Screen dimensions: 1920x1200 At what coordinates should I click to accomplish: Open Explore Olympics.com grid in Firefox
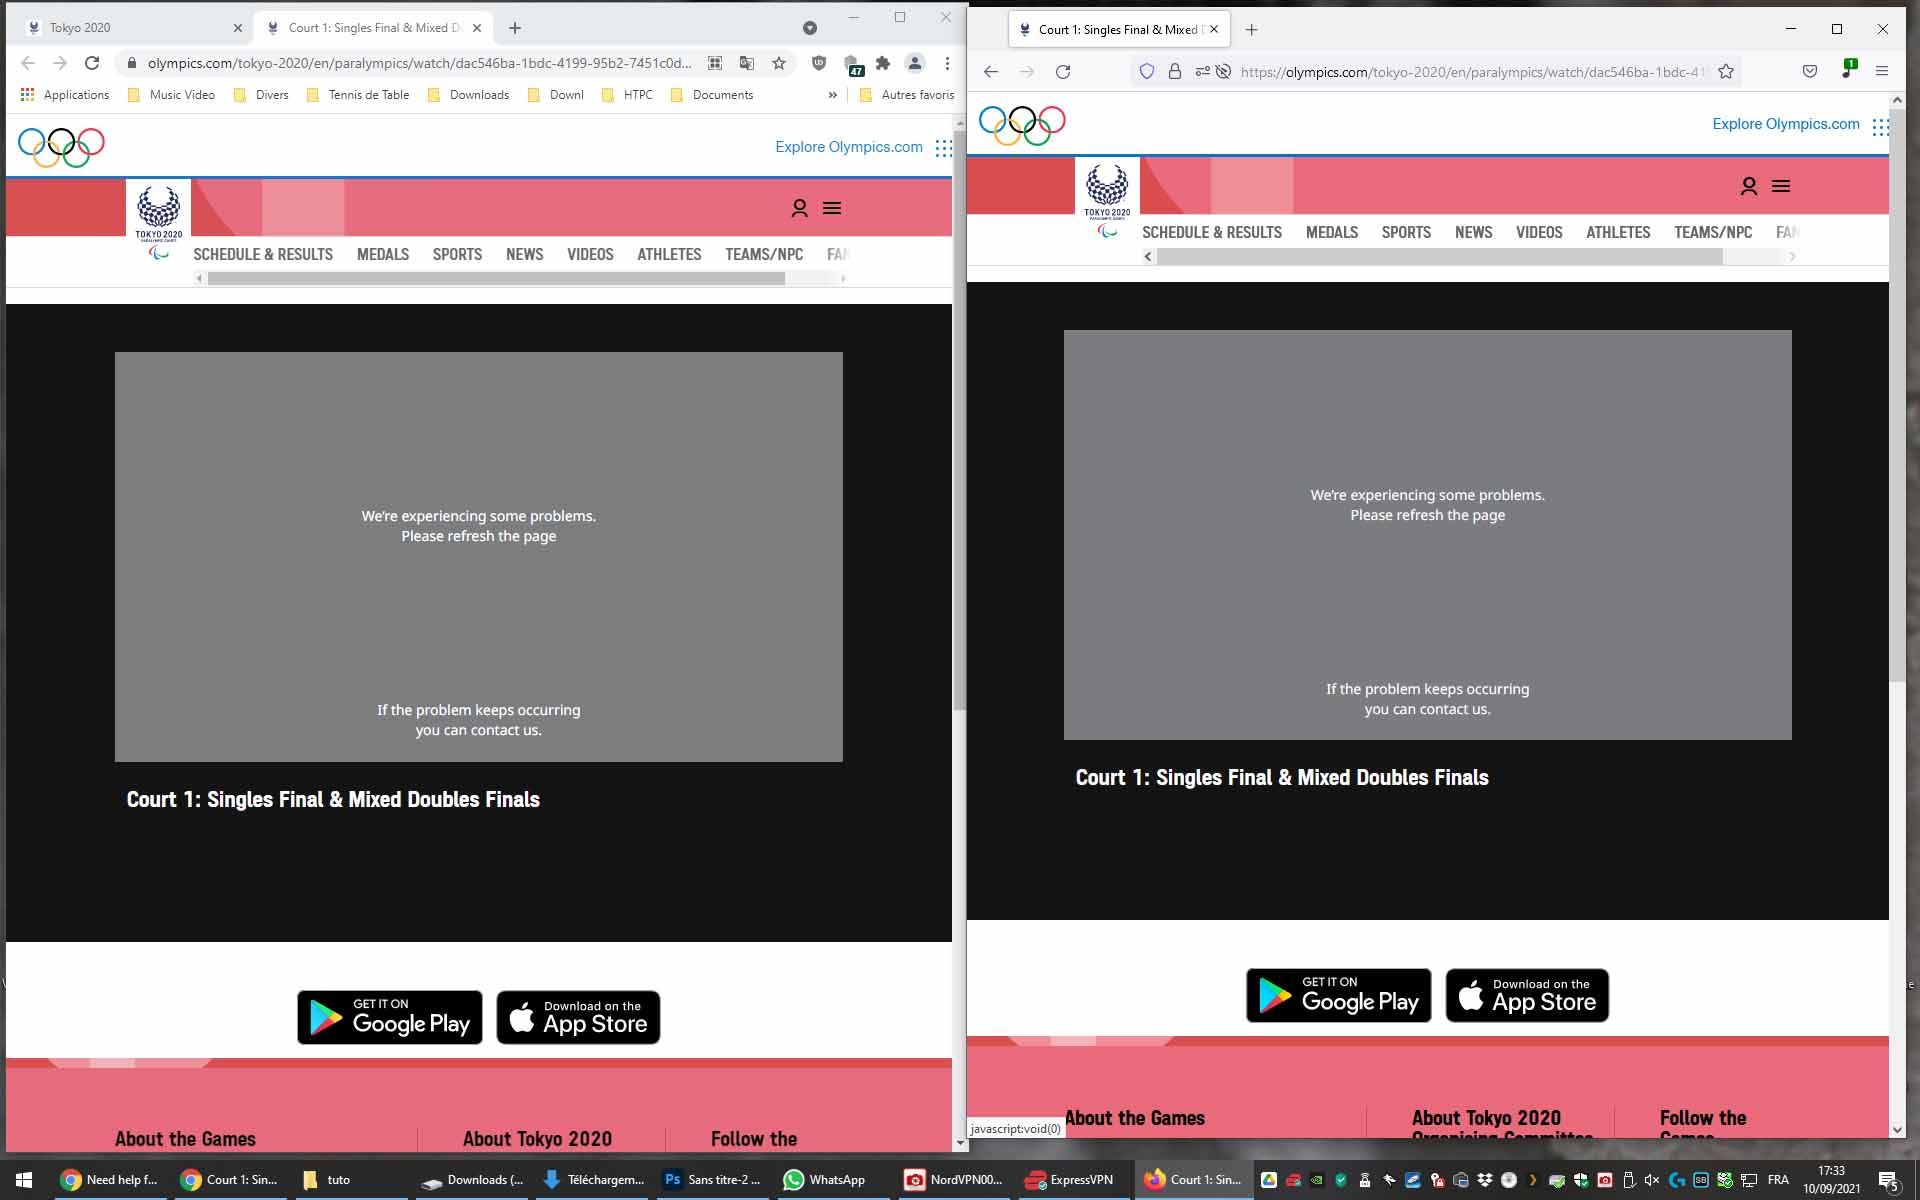pos(1881,126)
